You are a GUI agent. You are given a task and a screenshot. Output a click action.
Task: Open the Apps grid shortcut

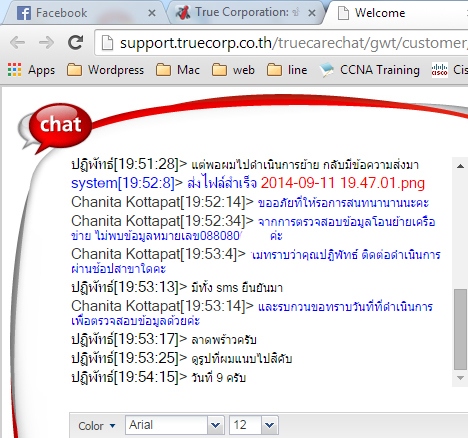click(31, 70)
